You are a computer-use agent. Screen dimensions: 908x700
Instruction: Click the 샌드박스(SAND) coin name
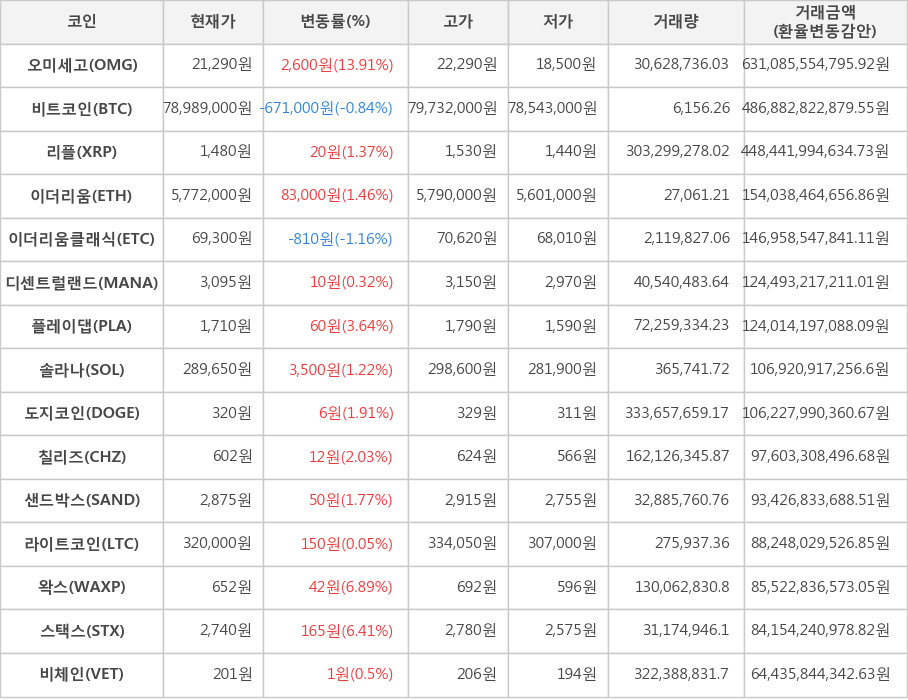point(82,500)
